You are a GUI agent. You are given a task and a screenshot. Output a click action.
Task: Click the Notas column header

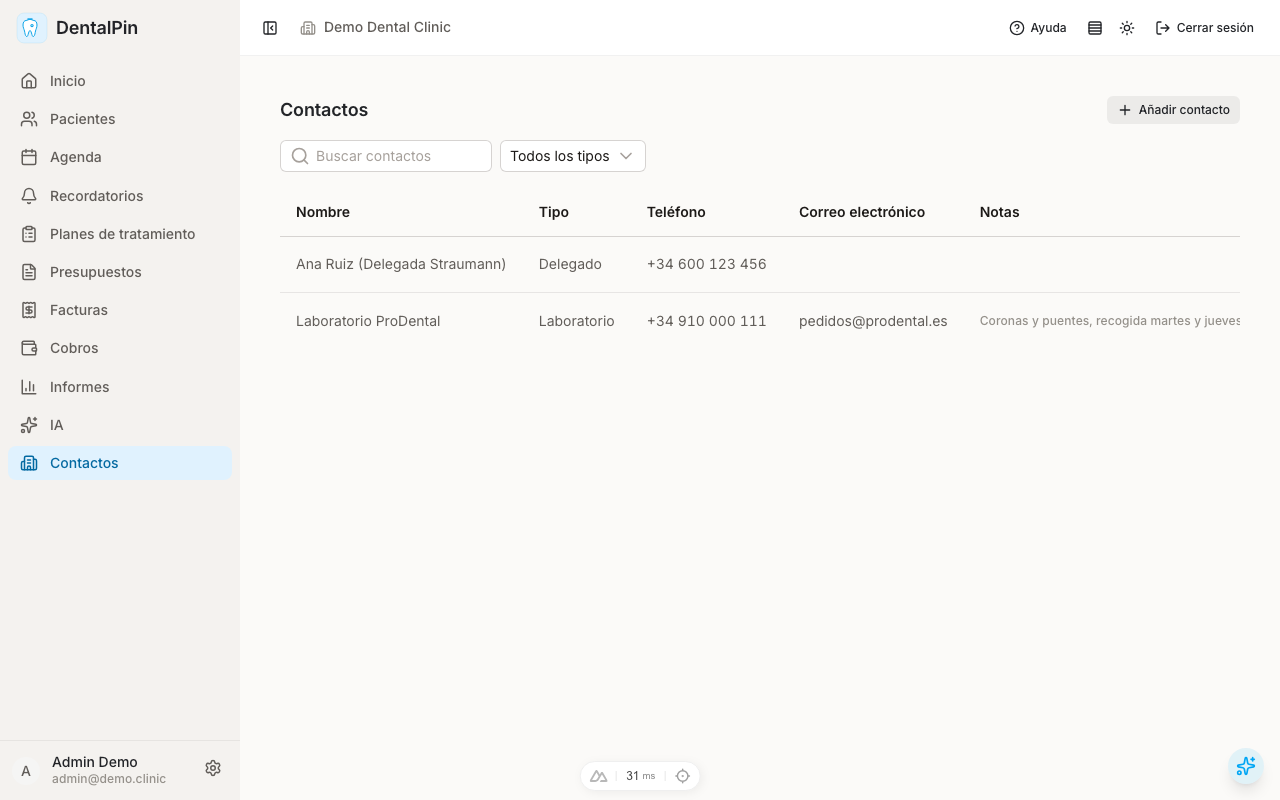click(x=1000, y=212)
